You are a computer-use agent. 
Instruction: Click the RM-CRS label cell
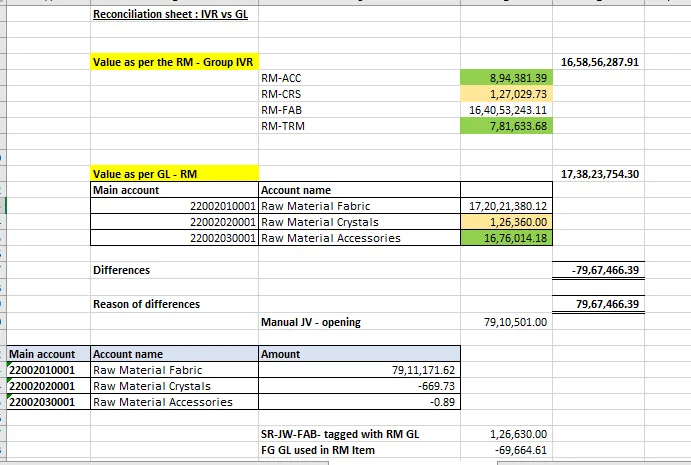[x=359, y=94]
